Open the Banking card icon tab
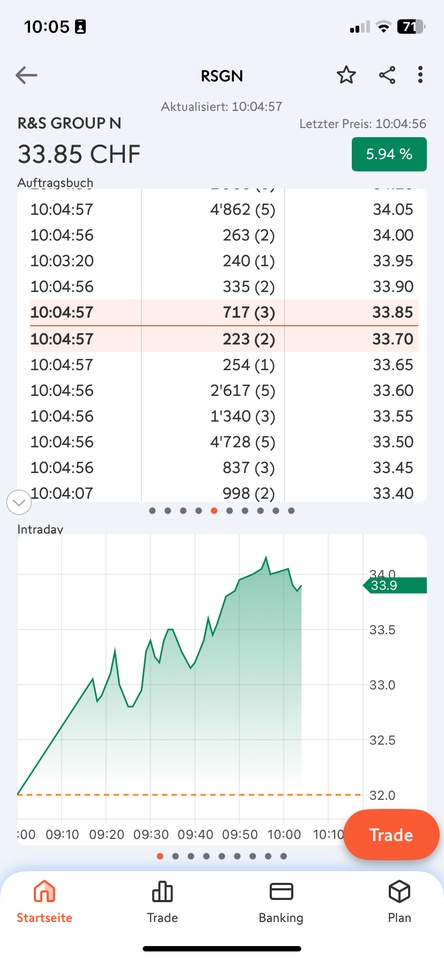 (281, 901)
